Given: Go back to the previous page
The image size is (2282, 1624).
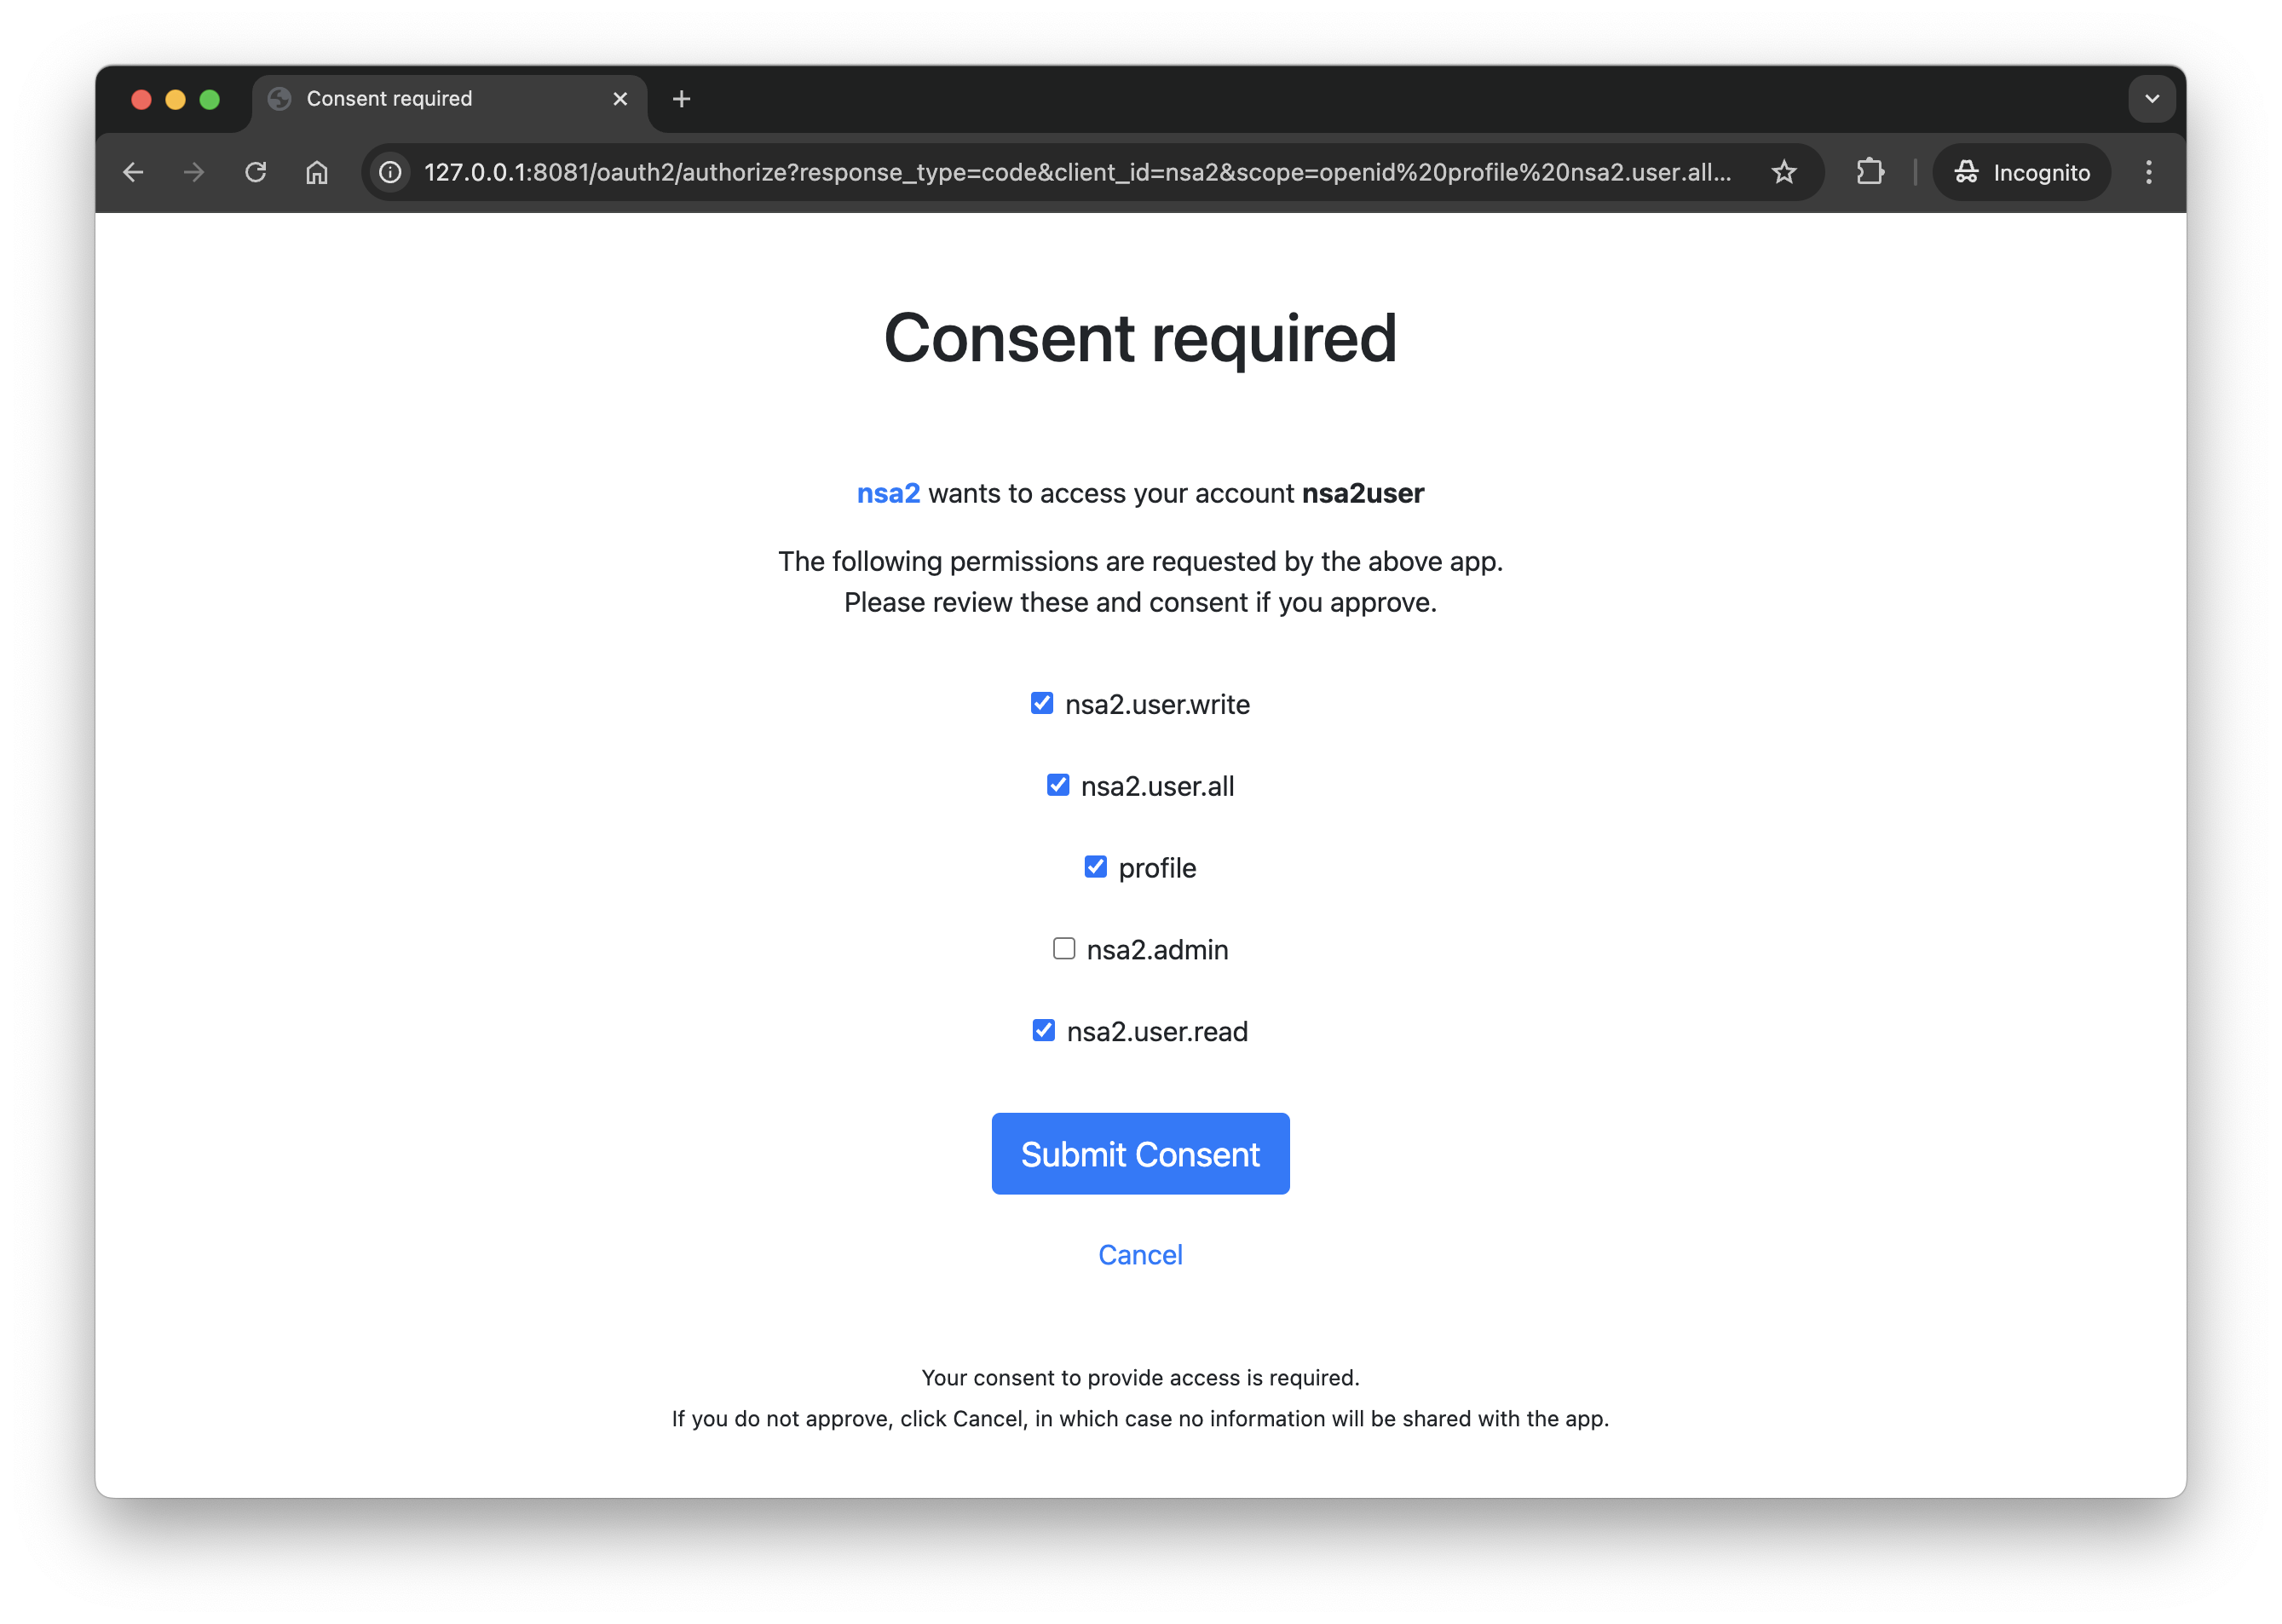Looking at the screenshot, I should pyautogui.click(x=133, y=172).
